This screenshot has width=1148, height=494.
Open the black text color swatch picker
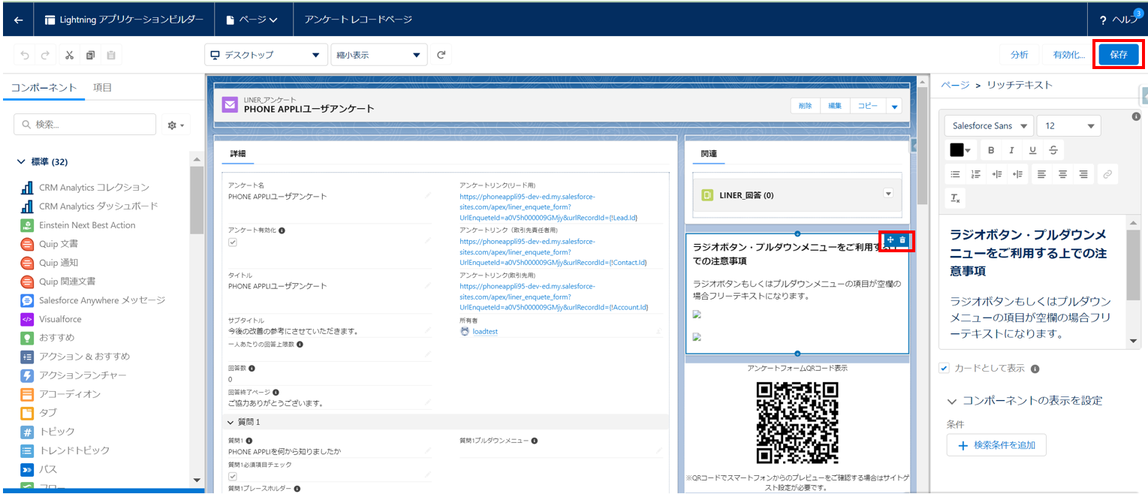[960, 150]
